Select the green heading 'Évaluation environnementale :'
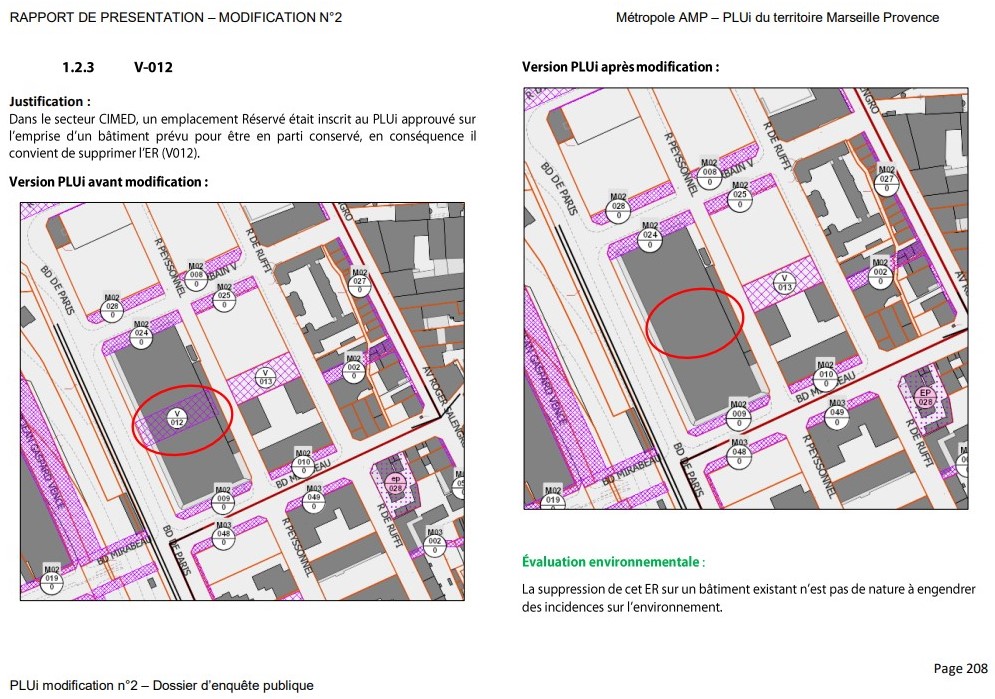 pyautogui.click(x=613, y=562)
